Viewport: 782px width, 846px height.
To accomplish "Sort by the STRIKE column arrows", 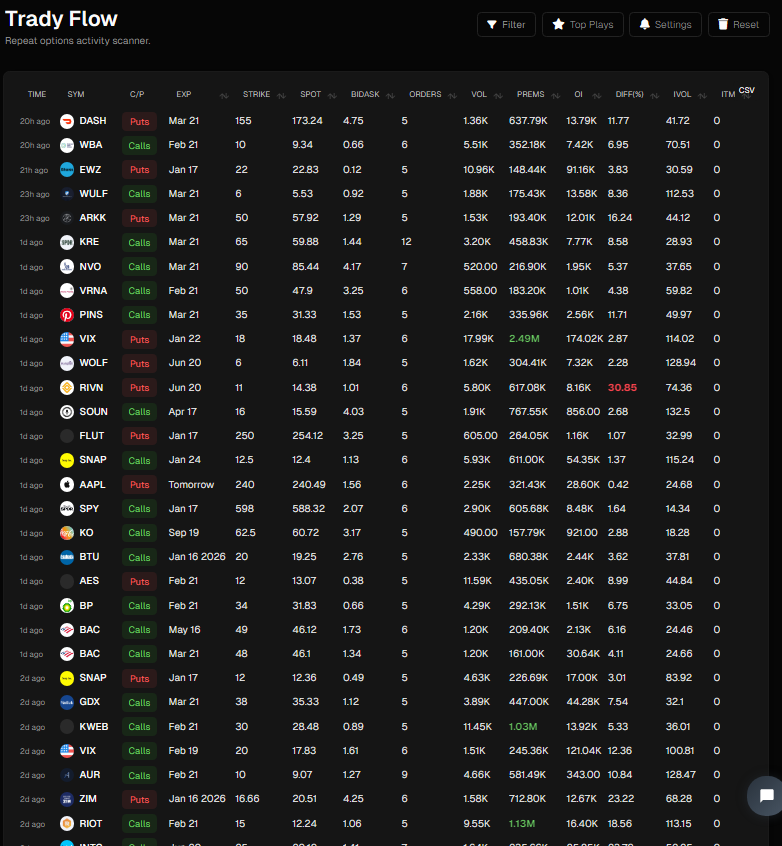I will click(x=281, y=95).
